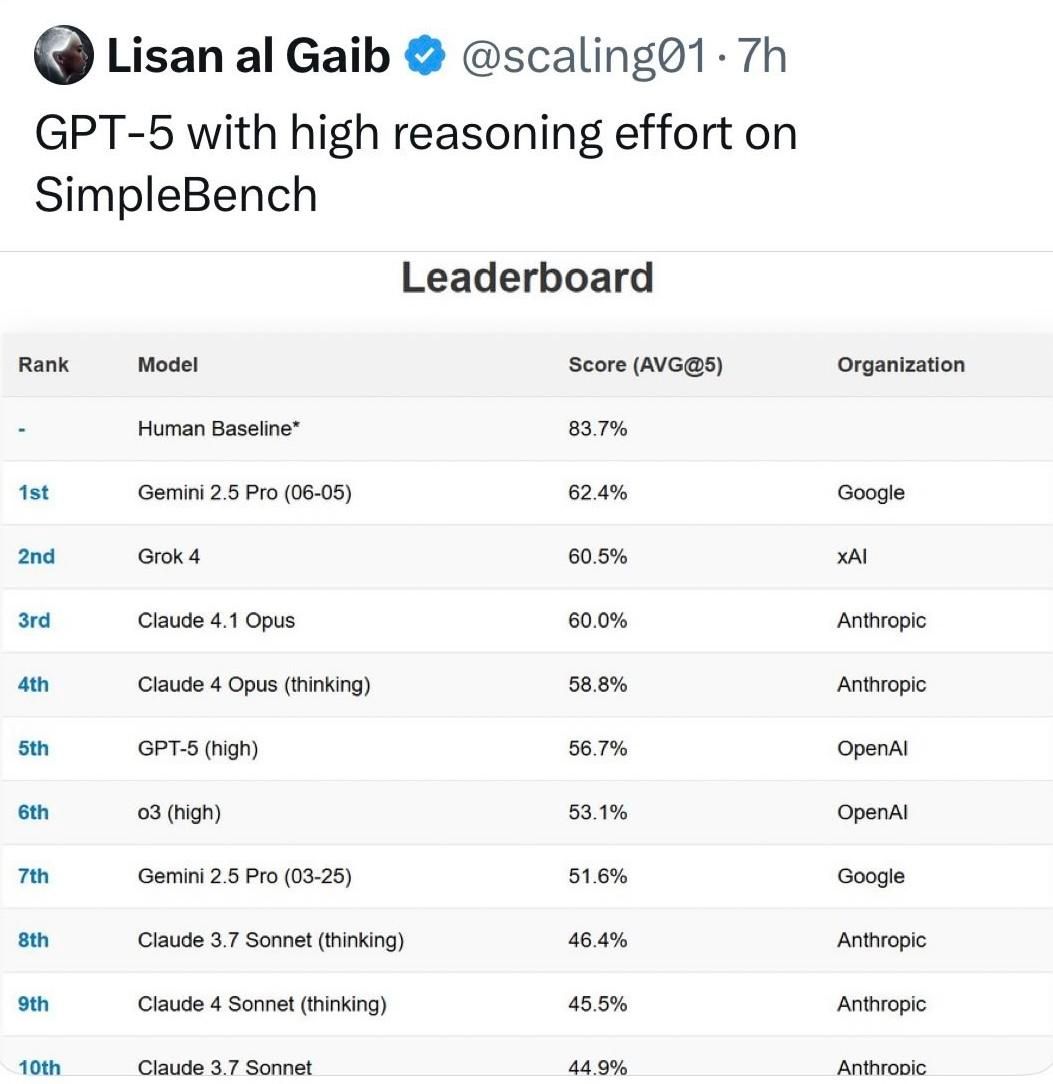The width and height of the screenshot is (1053, 1084).
Task: Click the Grok 4 model name
Action: (169, 557)
